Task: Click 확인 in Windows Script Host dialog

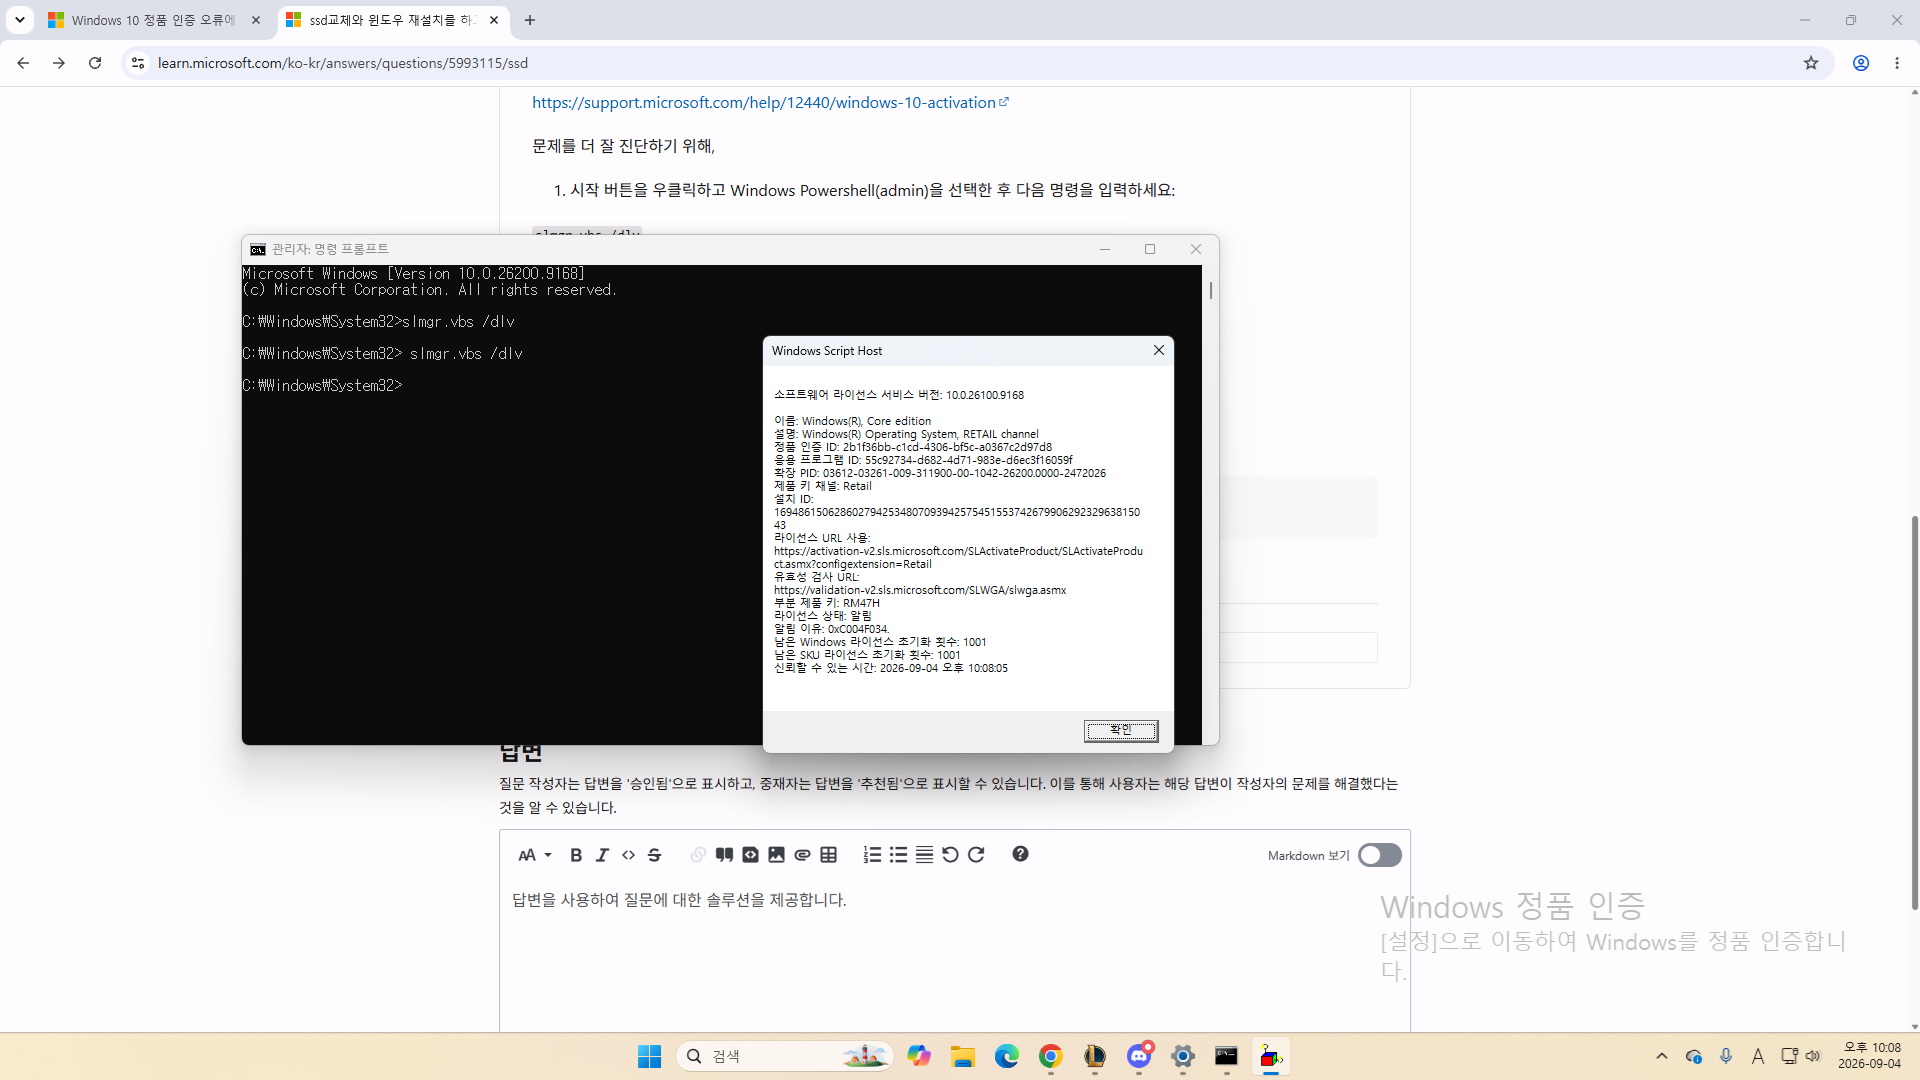Action: point(1121,731)
